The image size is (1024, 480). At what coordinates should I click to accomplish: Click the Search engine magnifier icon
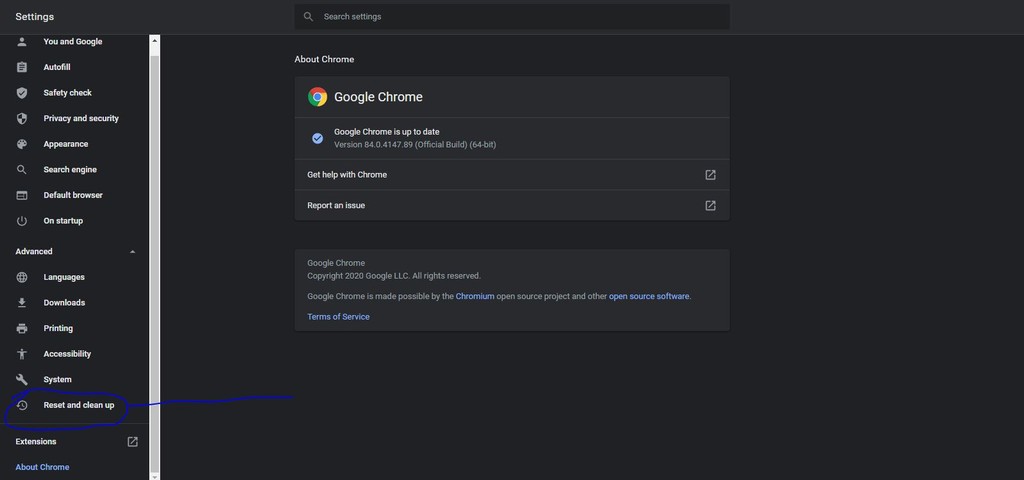[x=22, y=169]
